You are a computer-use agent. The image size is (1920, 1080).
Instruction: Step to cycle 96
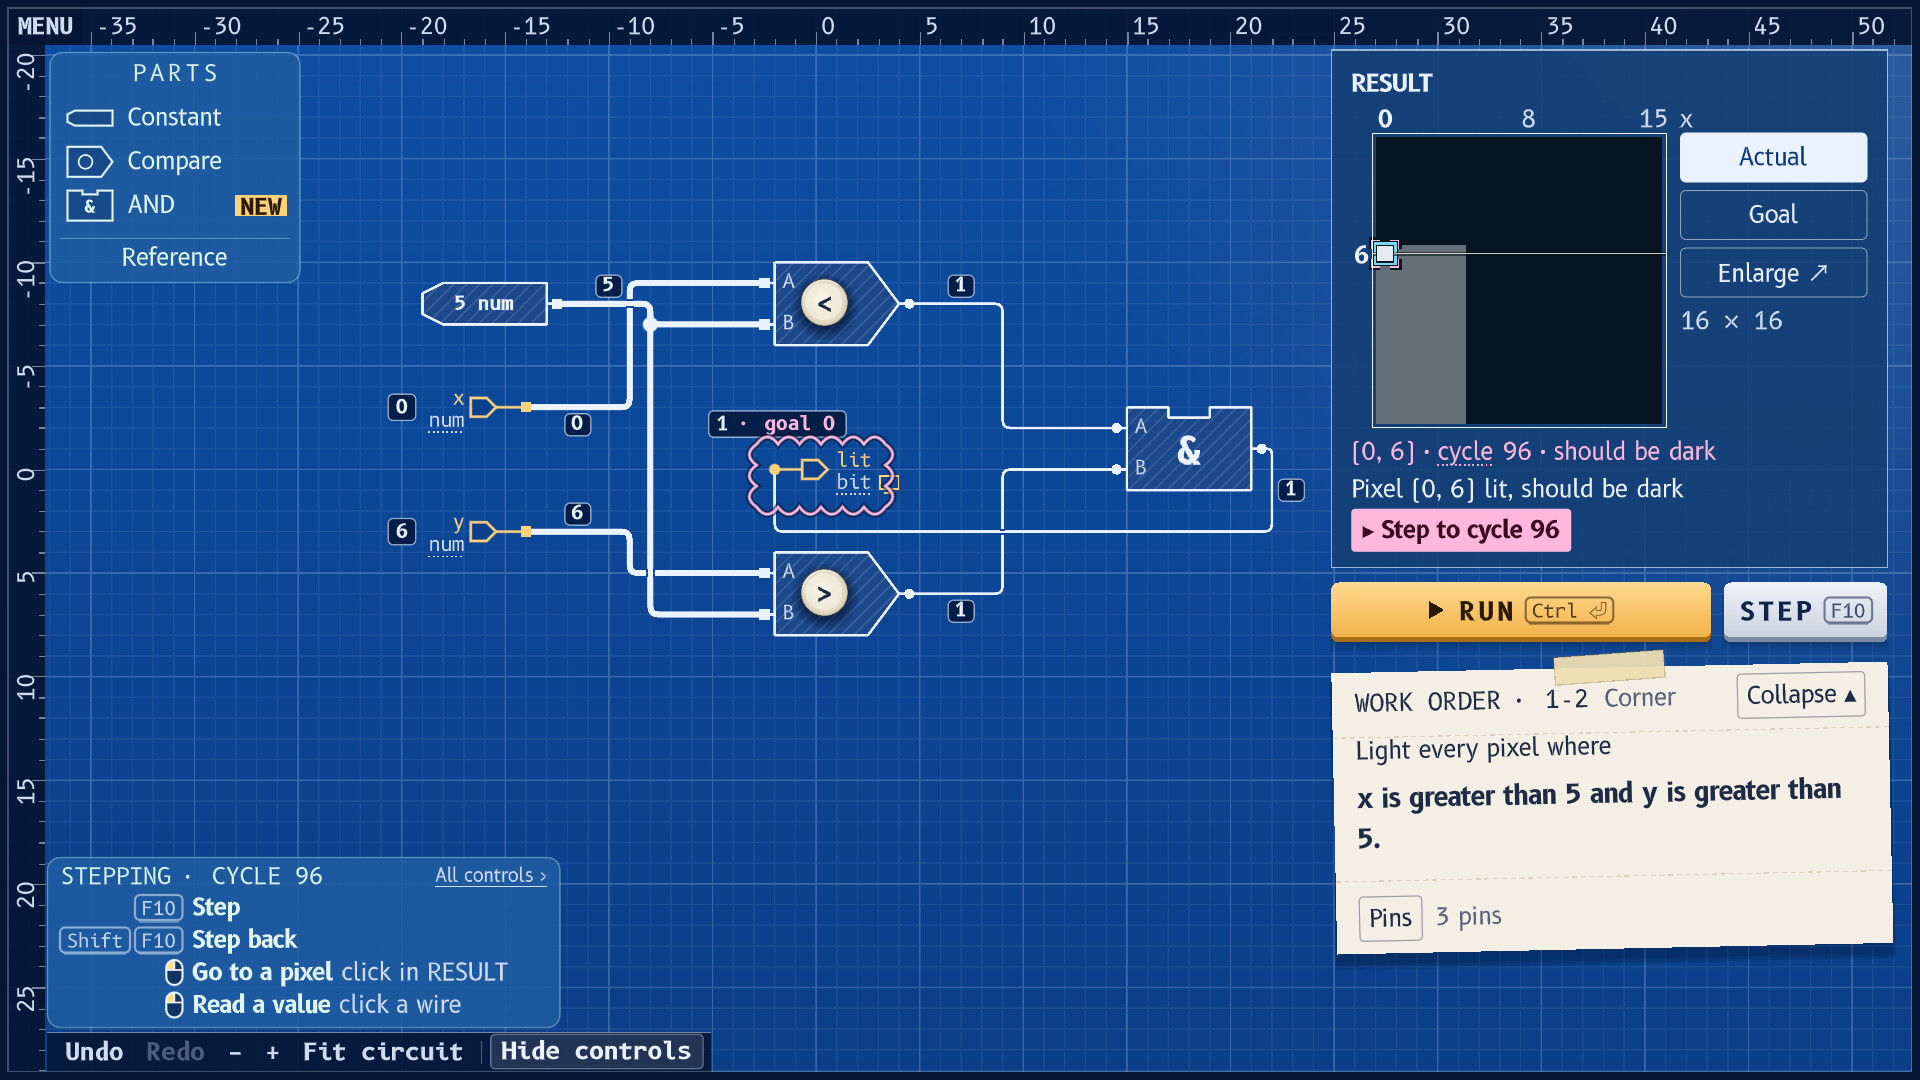pos(1461,530)
